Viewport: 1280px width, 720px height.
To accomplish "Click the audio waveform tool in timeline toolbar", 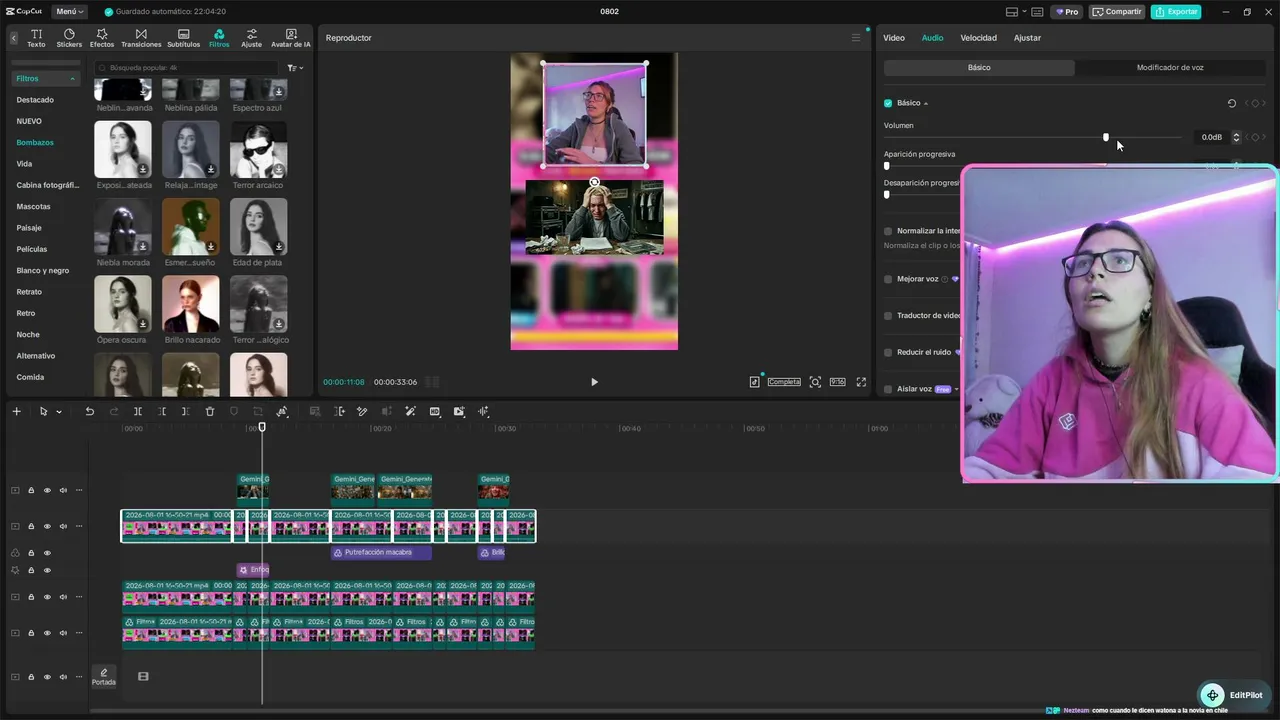I will 483,411.
